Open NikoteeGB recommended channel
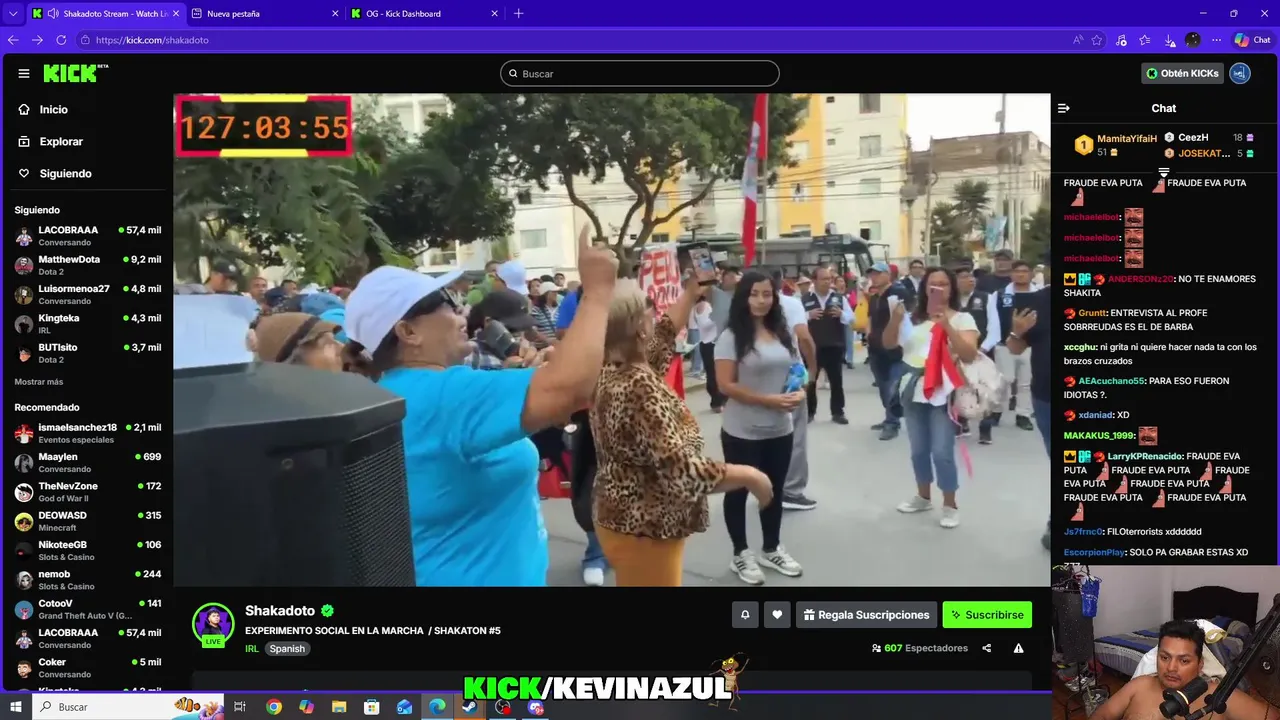Screen dimensions: 1280x720 [88, 551]
